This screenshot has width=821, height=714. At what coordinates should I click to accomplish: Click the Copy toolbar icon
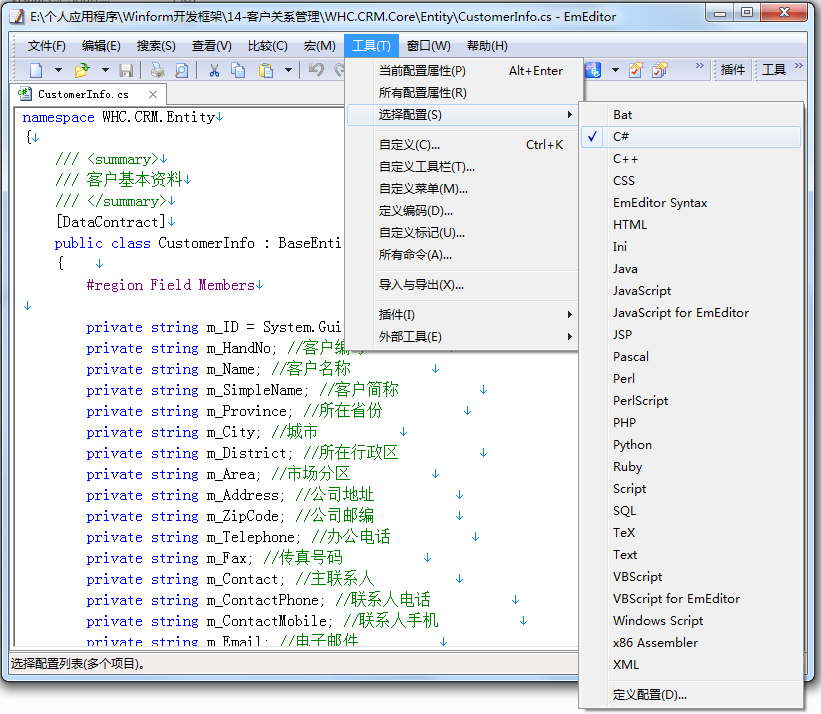click(238, 70)
